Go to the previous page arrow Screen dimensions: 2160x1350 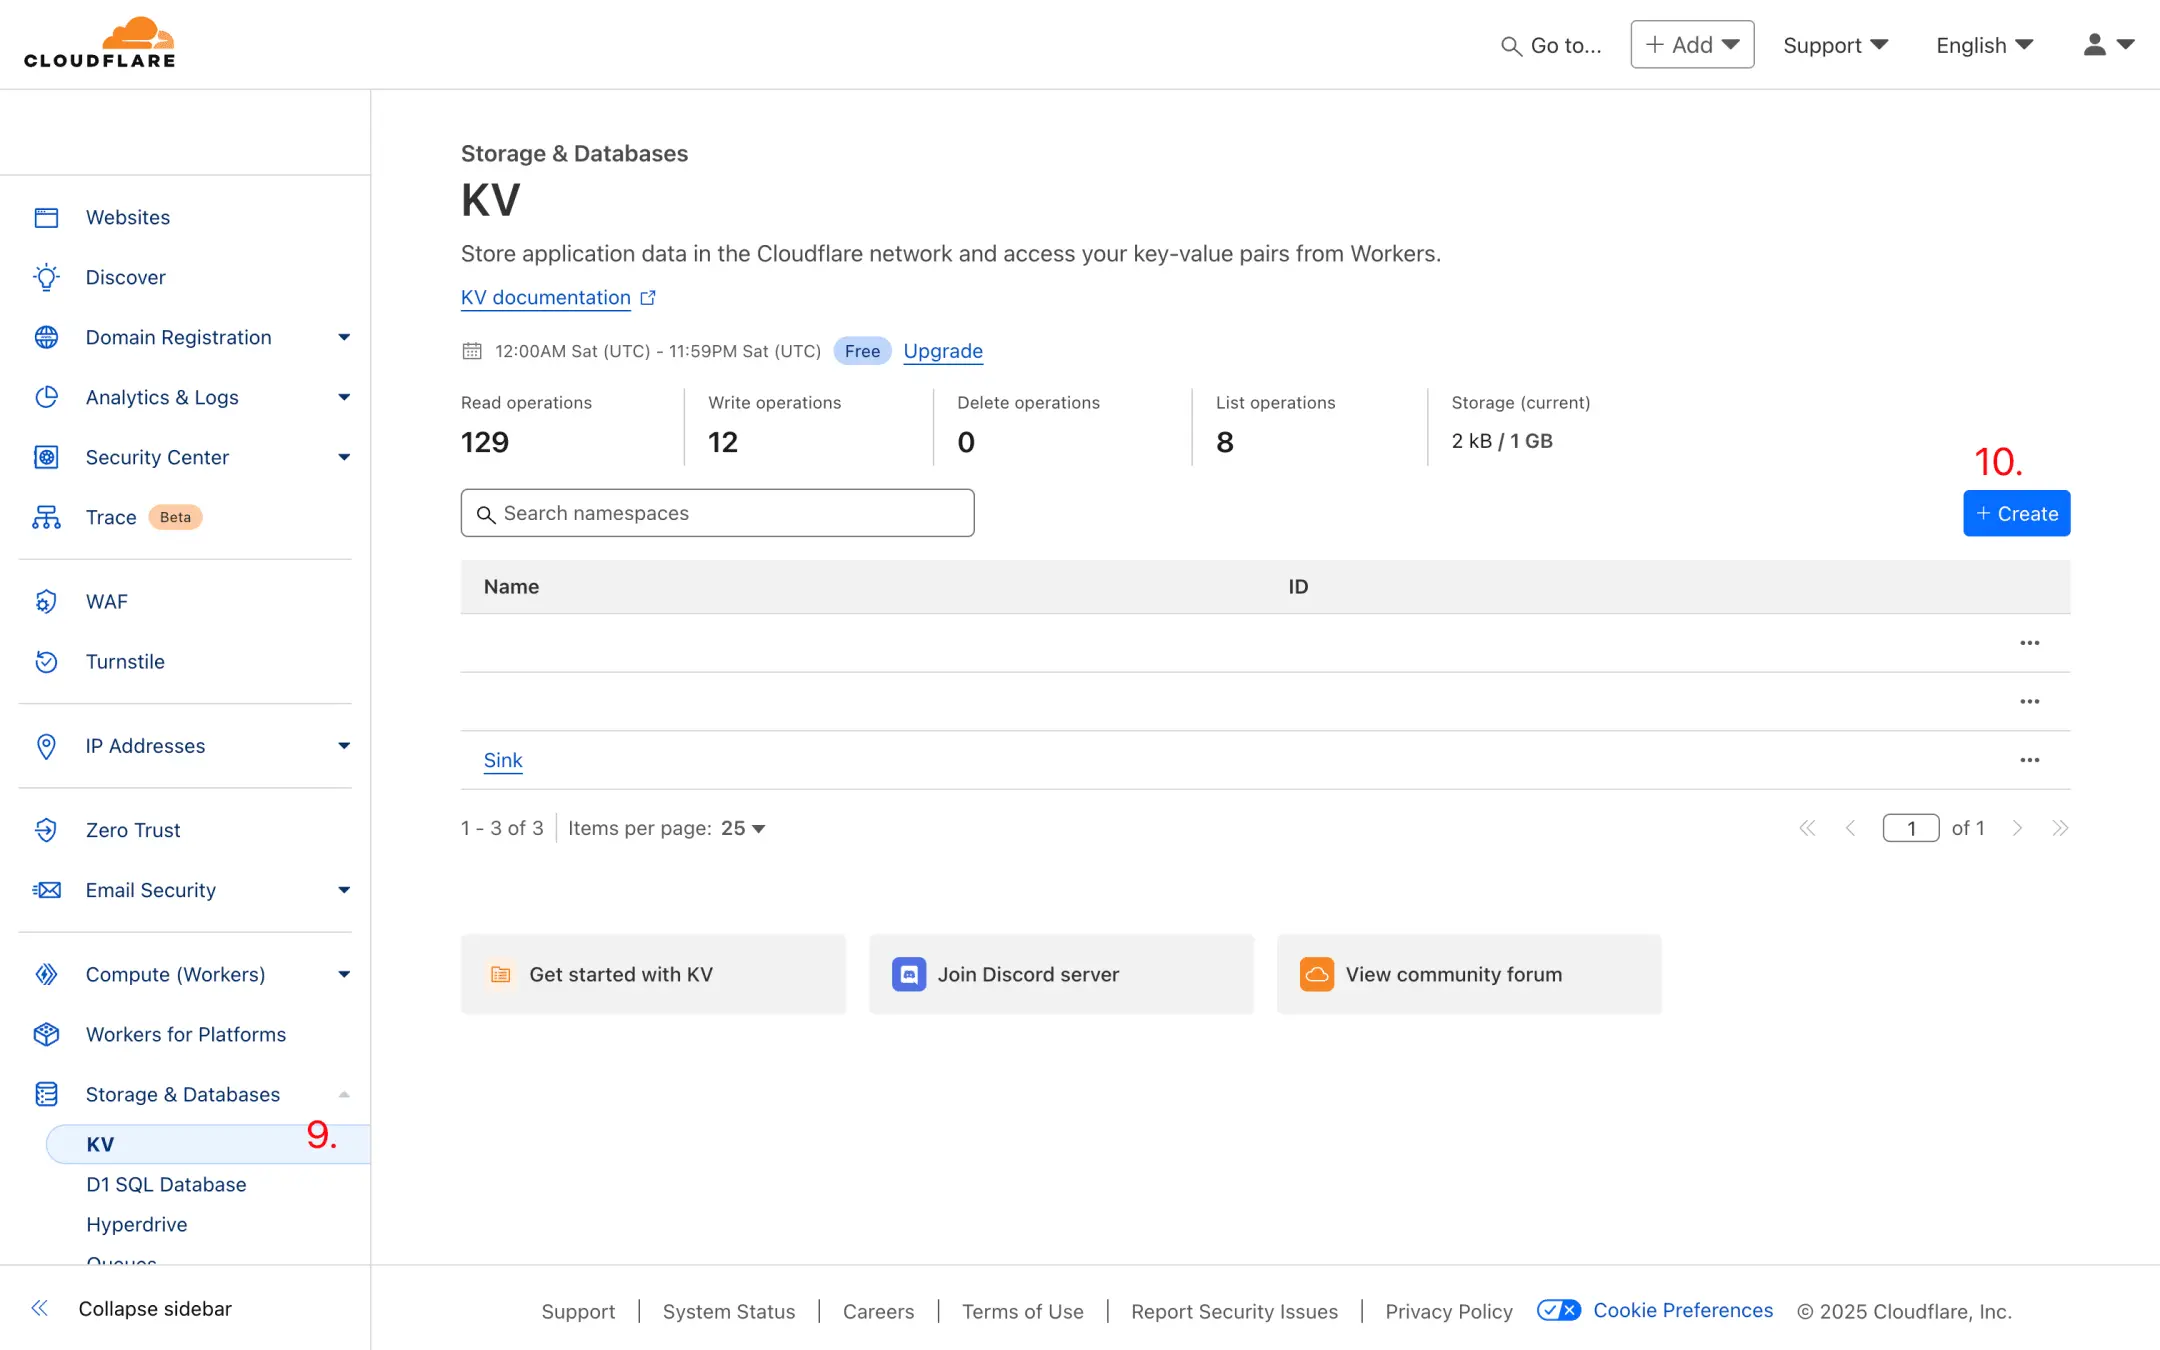[1850, 828]
